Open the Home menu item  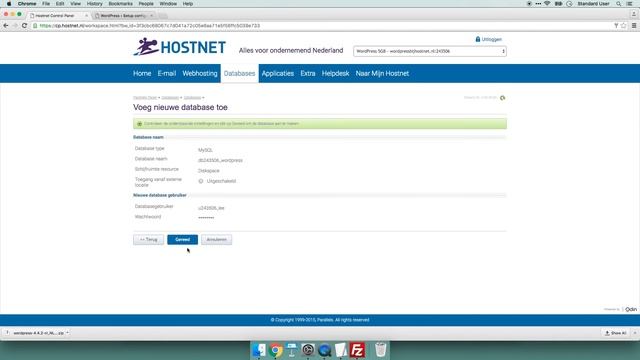coord(142,73)
